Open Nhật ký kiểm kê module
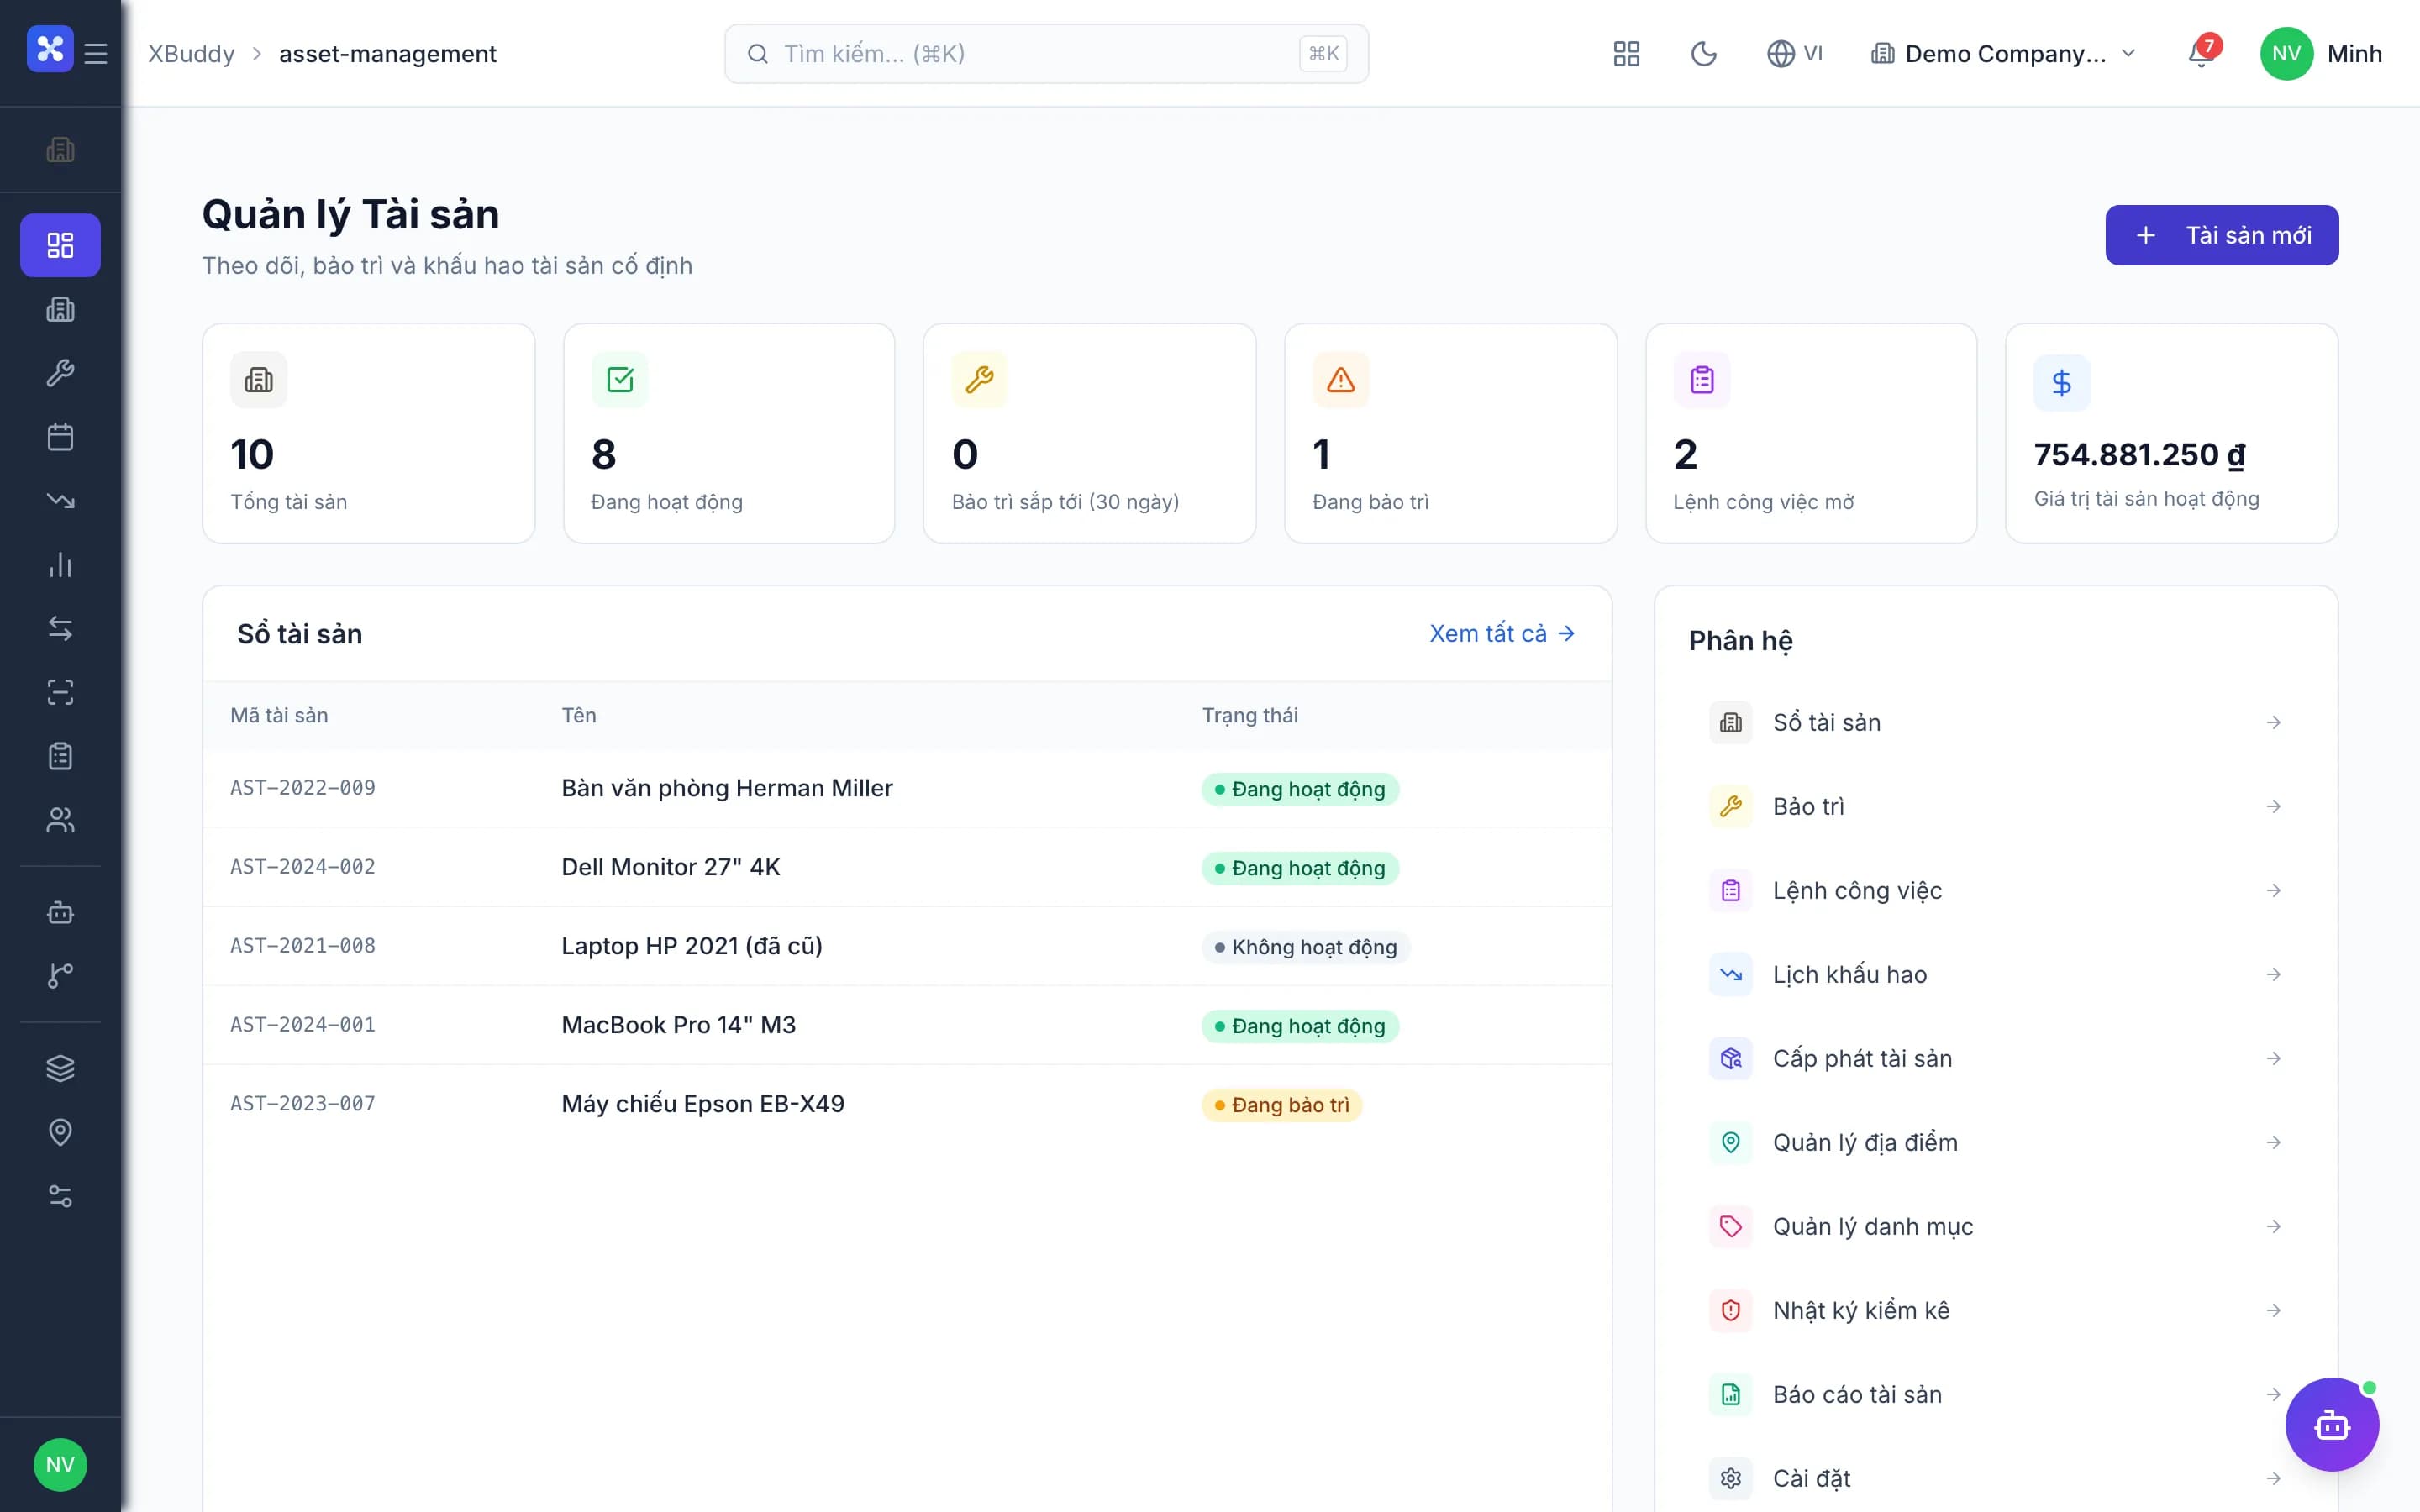The width and height of the screenshot is (2420, 1512). (1996, 1310)
